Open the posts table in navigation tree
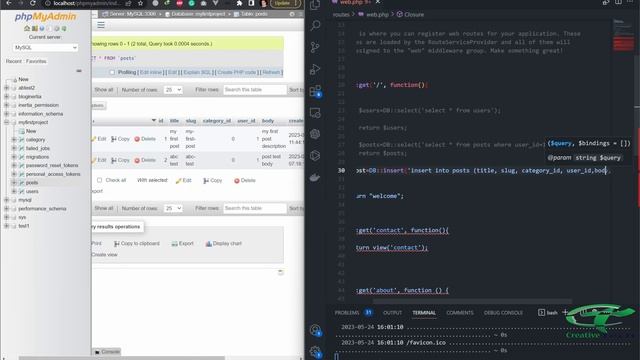 point(32,182)
